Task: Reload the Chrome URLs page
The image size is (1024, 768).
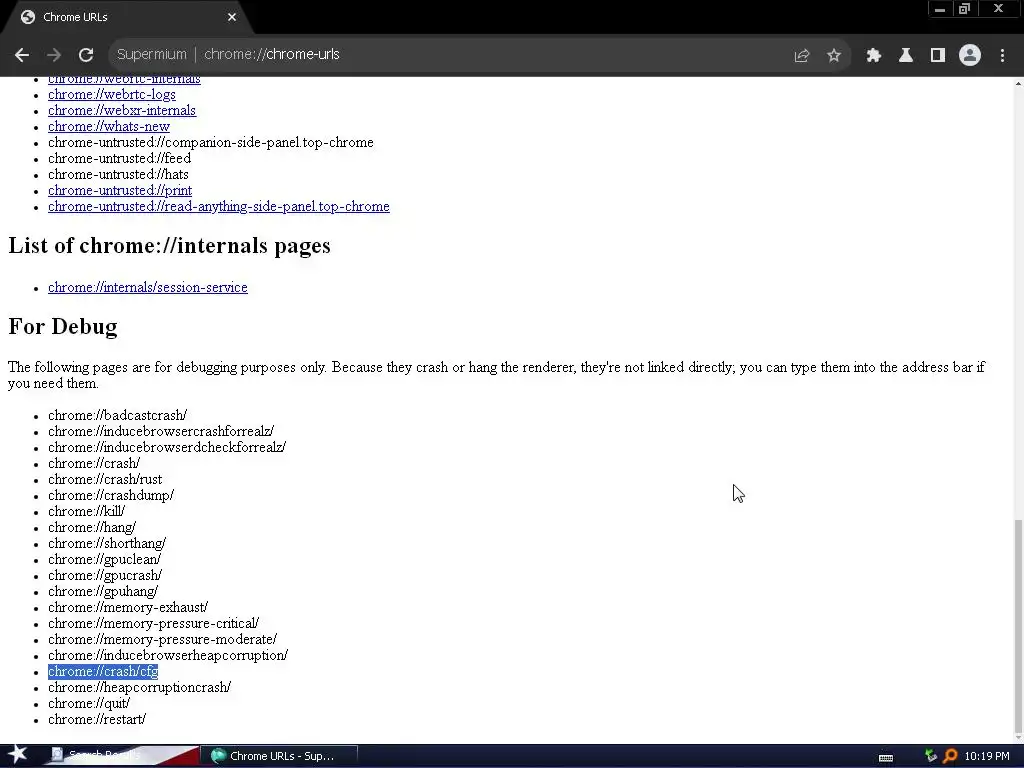Action: (86, 55)
